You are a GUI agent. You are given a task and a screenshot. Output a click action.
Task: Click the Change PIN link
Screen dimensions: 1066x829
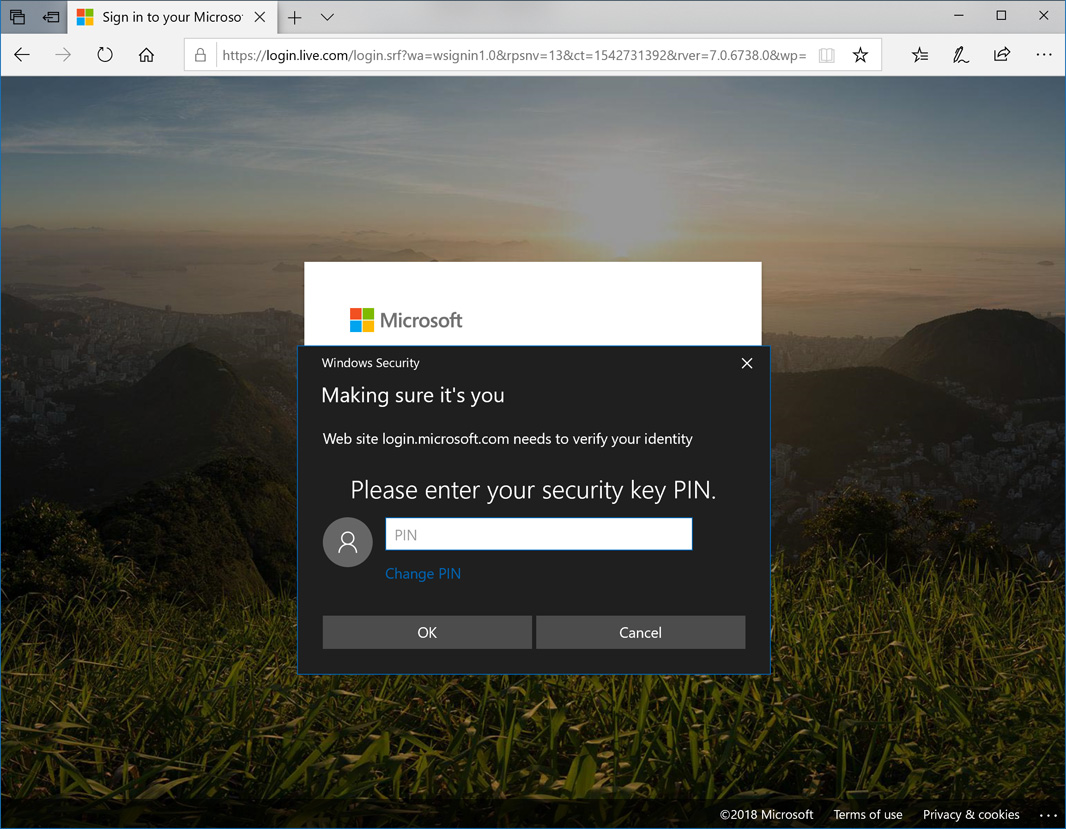pos(423,574)
